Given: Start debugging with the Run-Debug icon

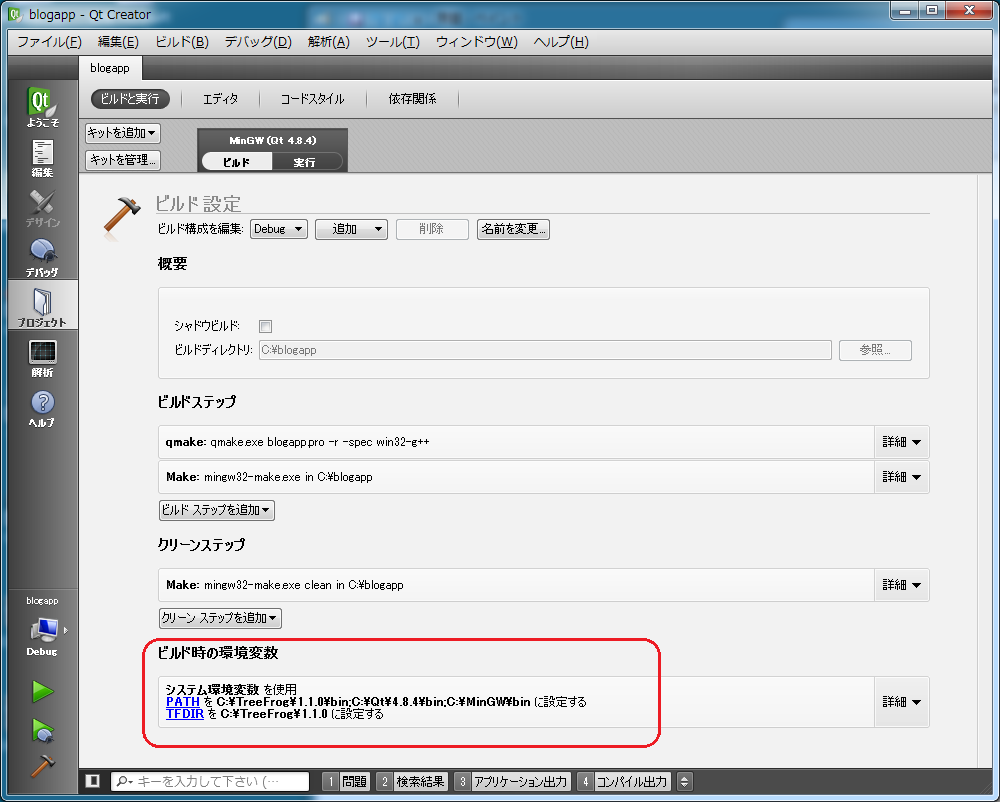Looking at the screenshot, I should pyautogui.click(x=42, y=730).
